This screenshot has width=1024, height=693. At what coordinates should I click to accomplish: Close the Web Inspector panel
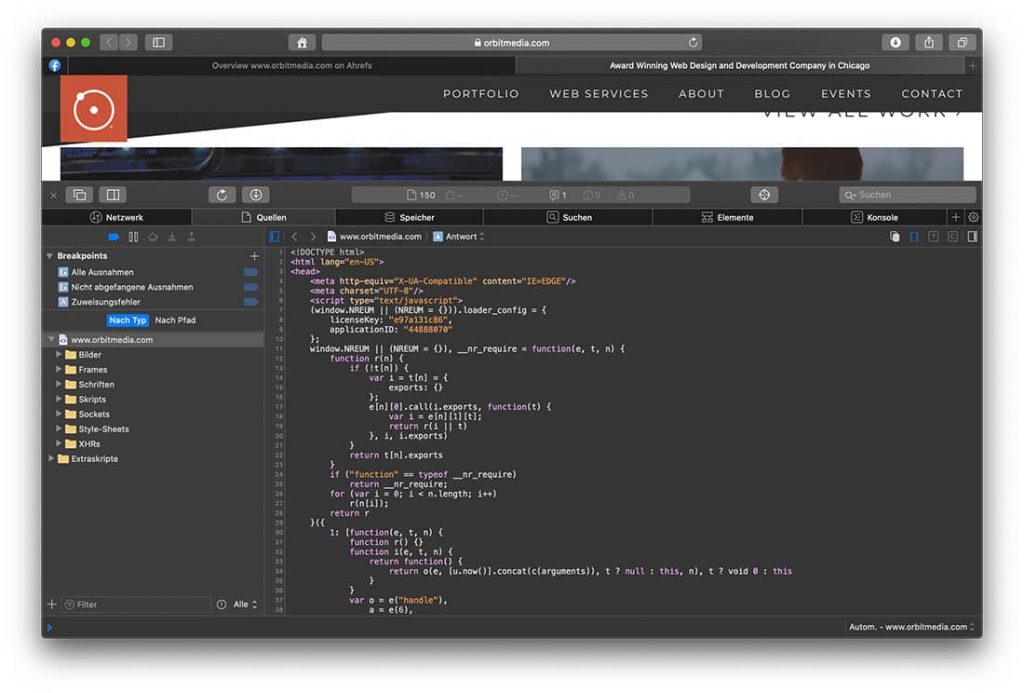click(54, 195)
